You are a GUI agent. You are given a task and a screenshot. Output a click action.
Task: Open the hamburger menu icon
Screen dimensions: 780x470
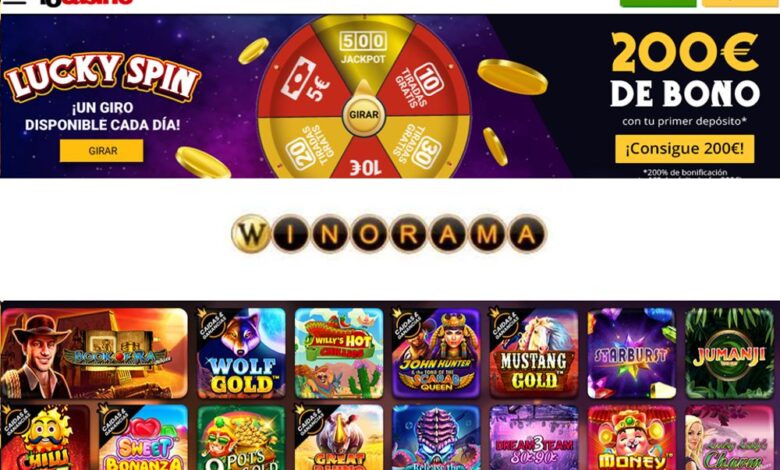13,1
